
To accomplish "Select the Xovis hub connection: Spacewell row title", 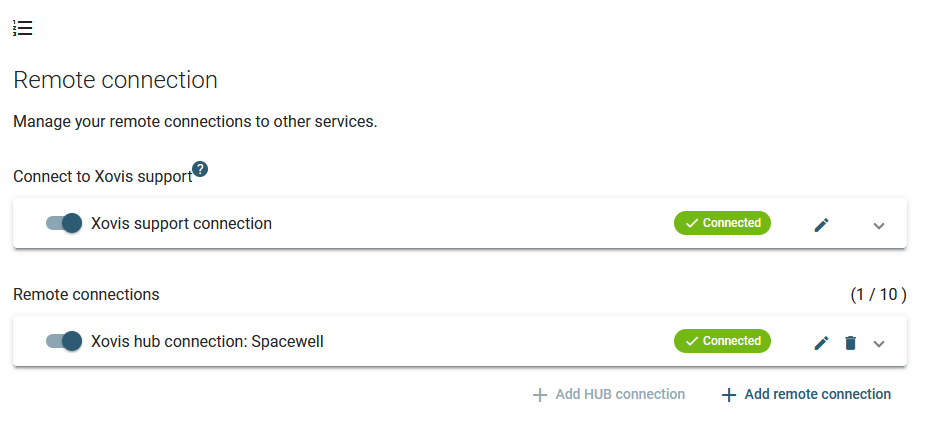I will tap(207, 342).
